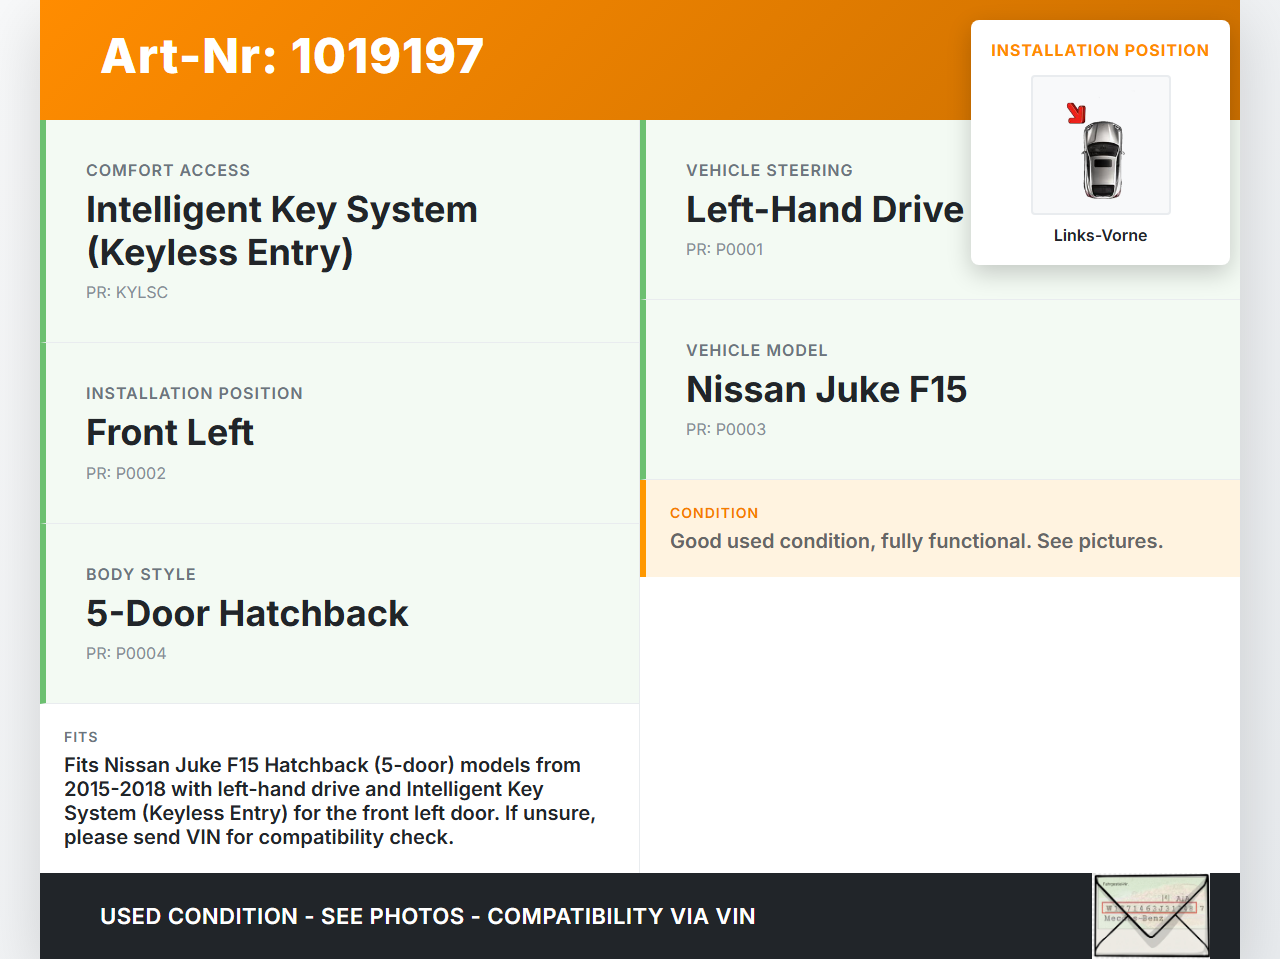Viewport: 1280px width, 959px height.
Task: Click the Good used condition text
Action: coord(916,542)
